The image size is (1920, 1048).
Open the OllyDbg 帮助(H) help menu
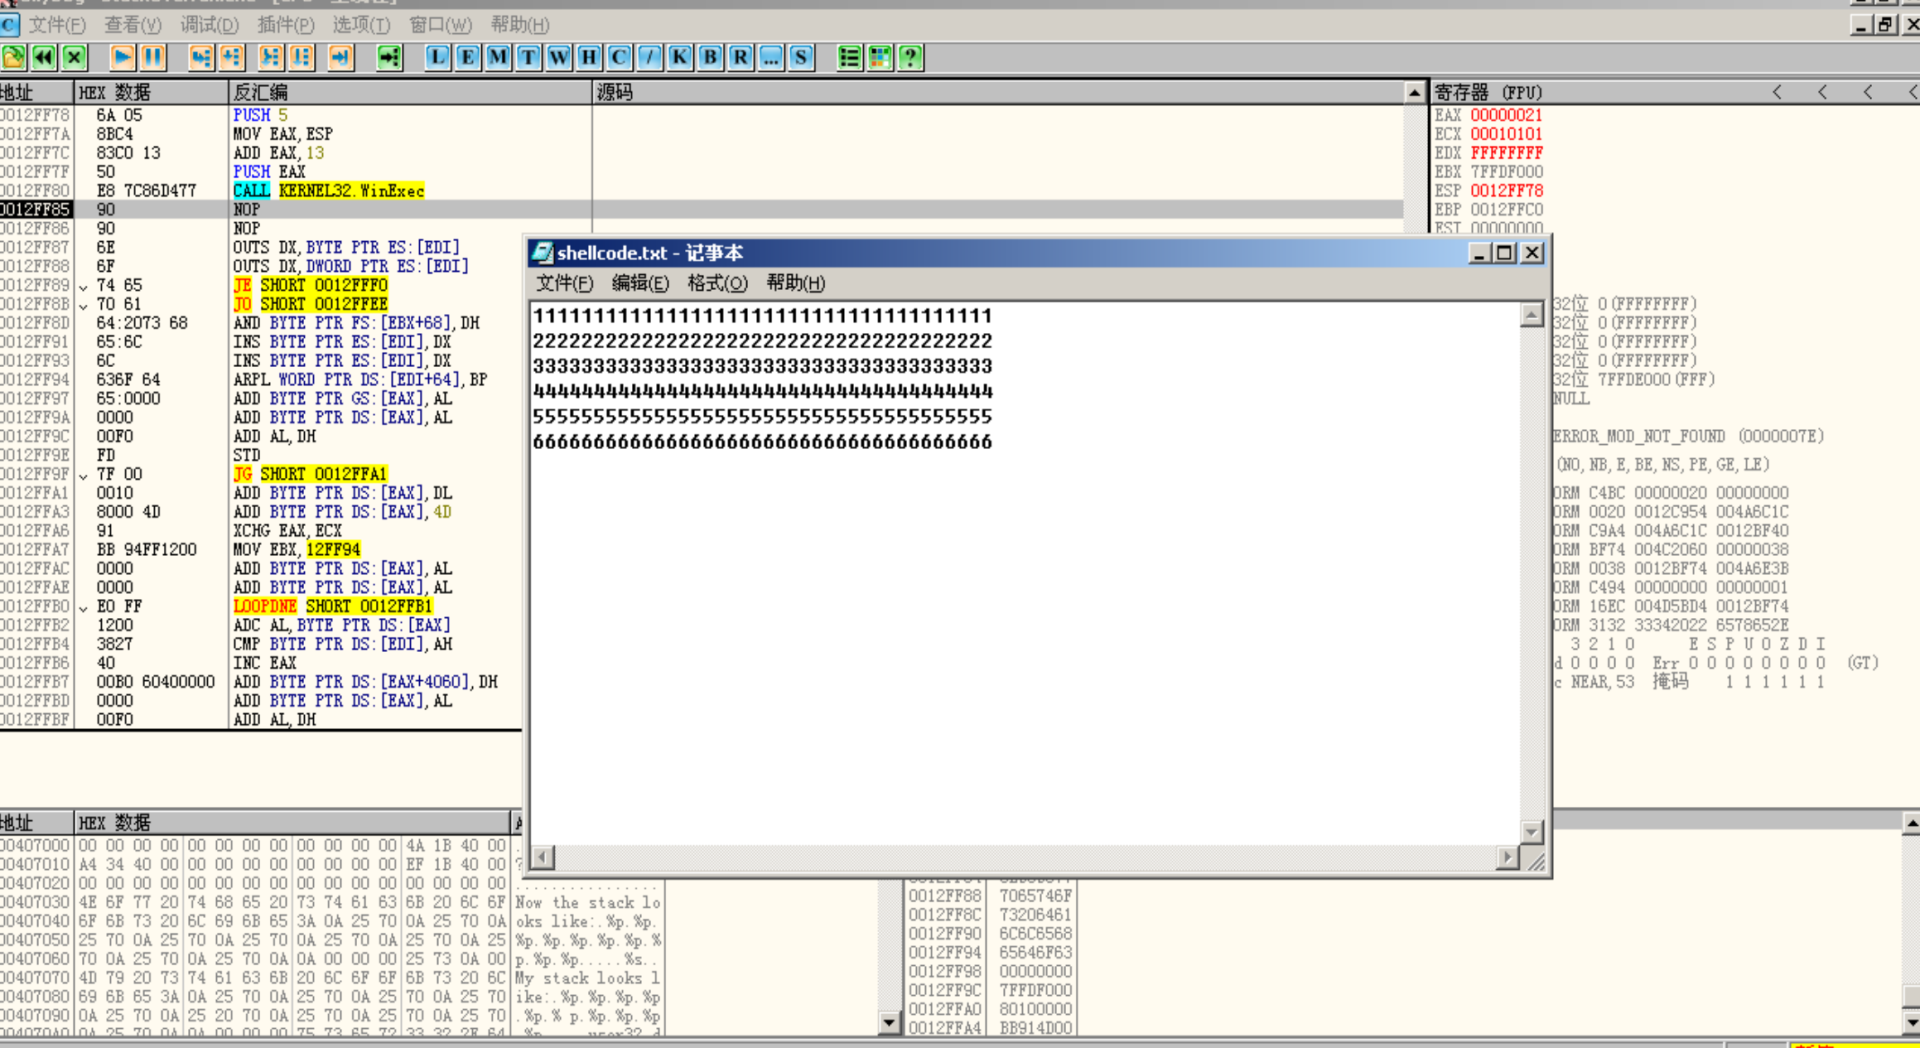tap(519, 24)
